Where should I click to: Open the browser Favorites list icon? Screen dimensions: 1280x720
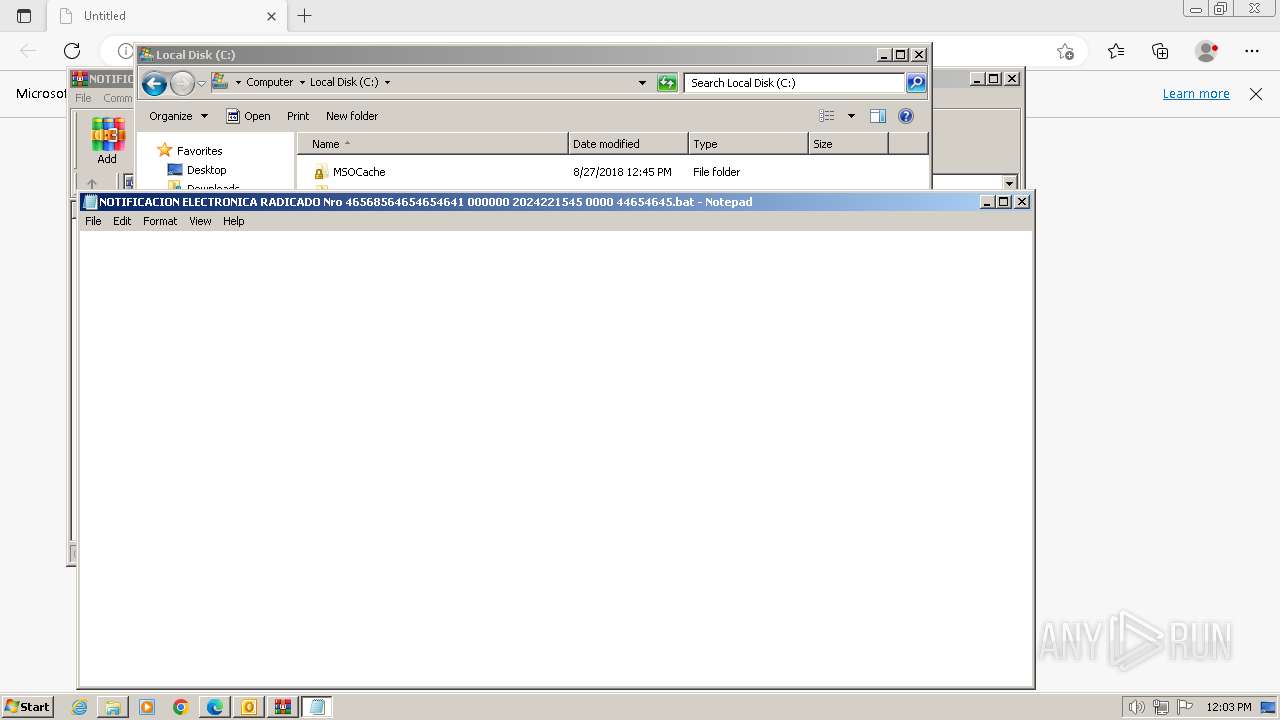coord(1116,51)
